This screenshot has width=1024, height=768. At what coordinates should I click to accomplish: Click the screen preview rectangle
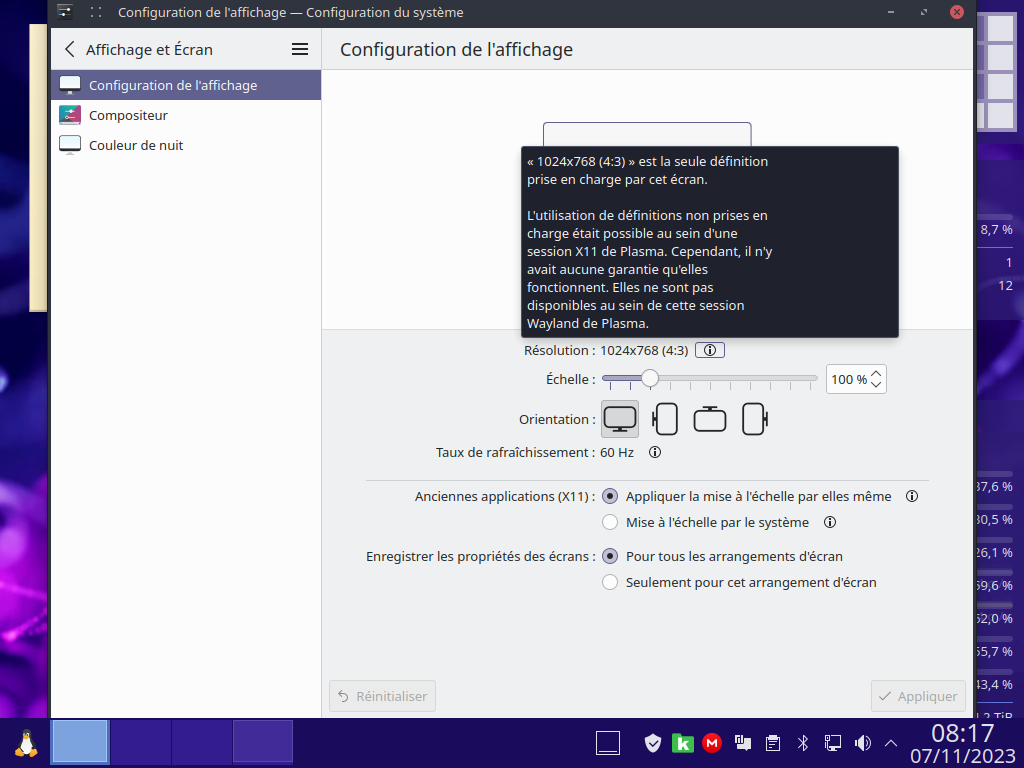[647, 134]
